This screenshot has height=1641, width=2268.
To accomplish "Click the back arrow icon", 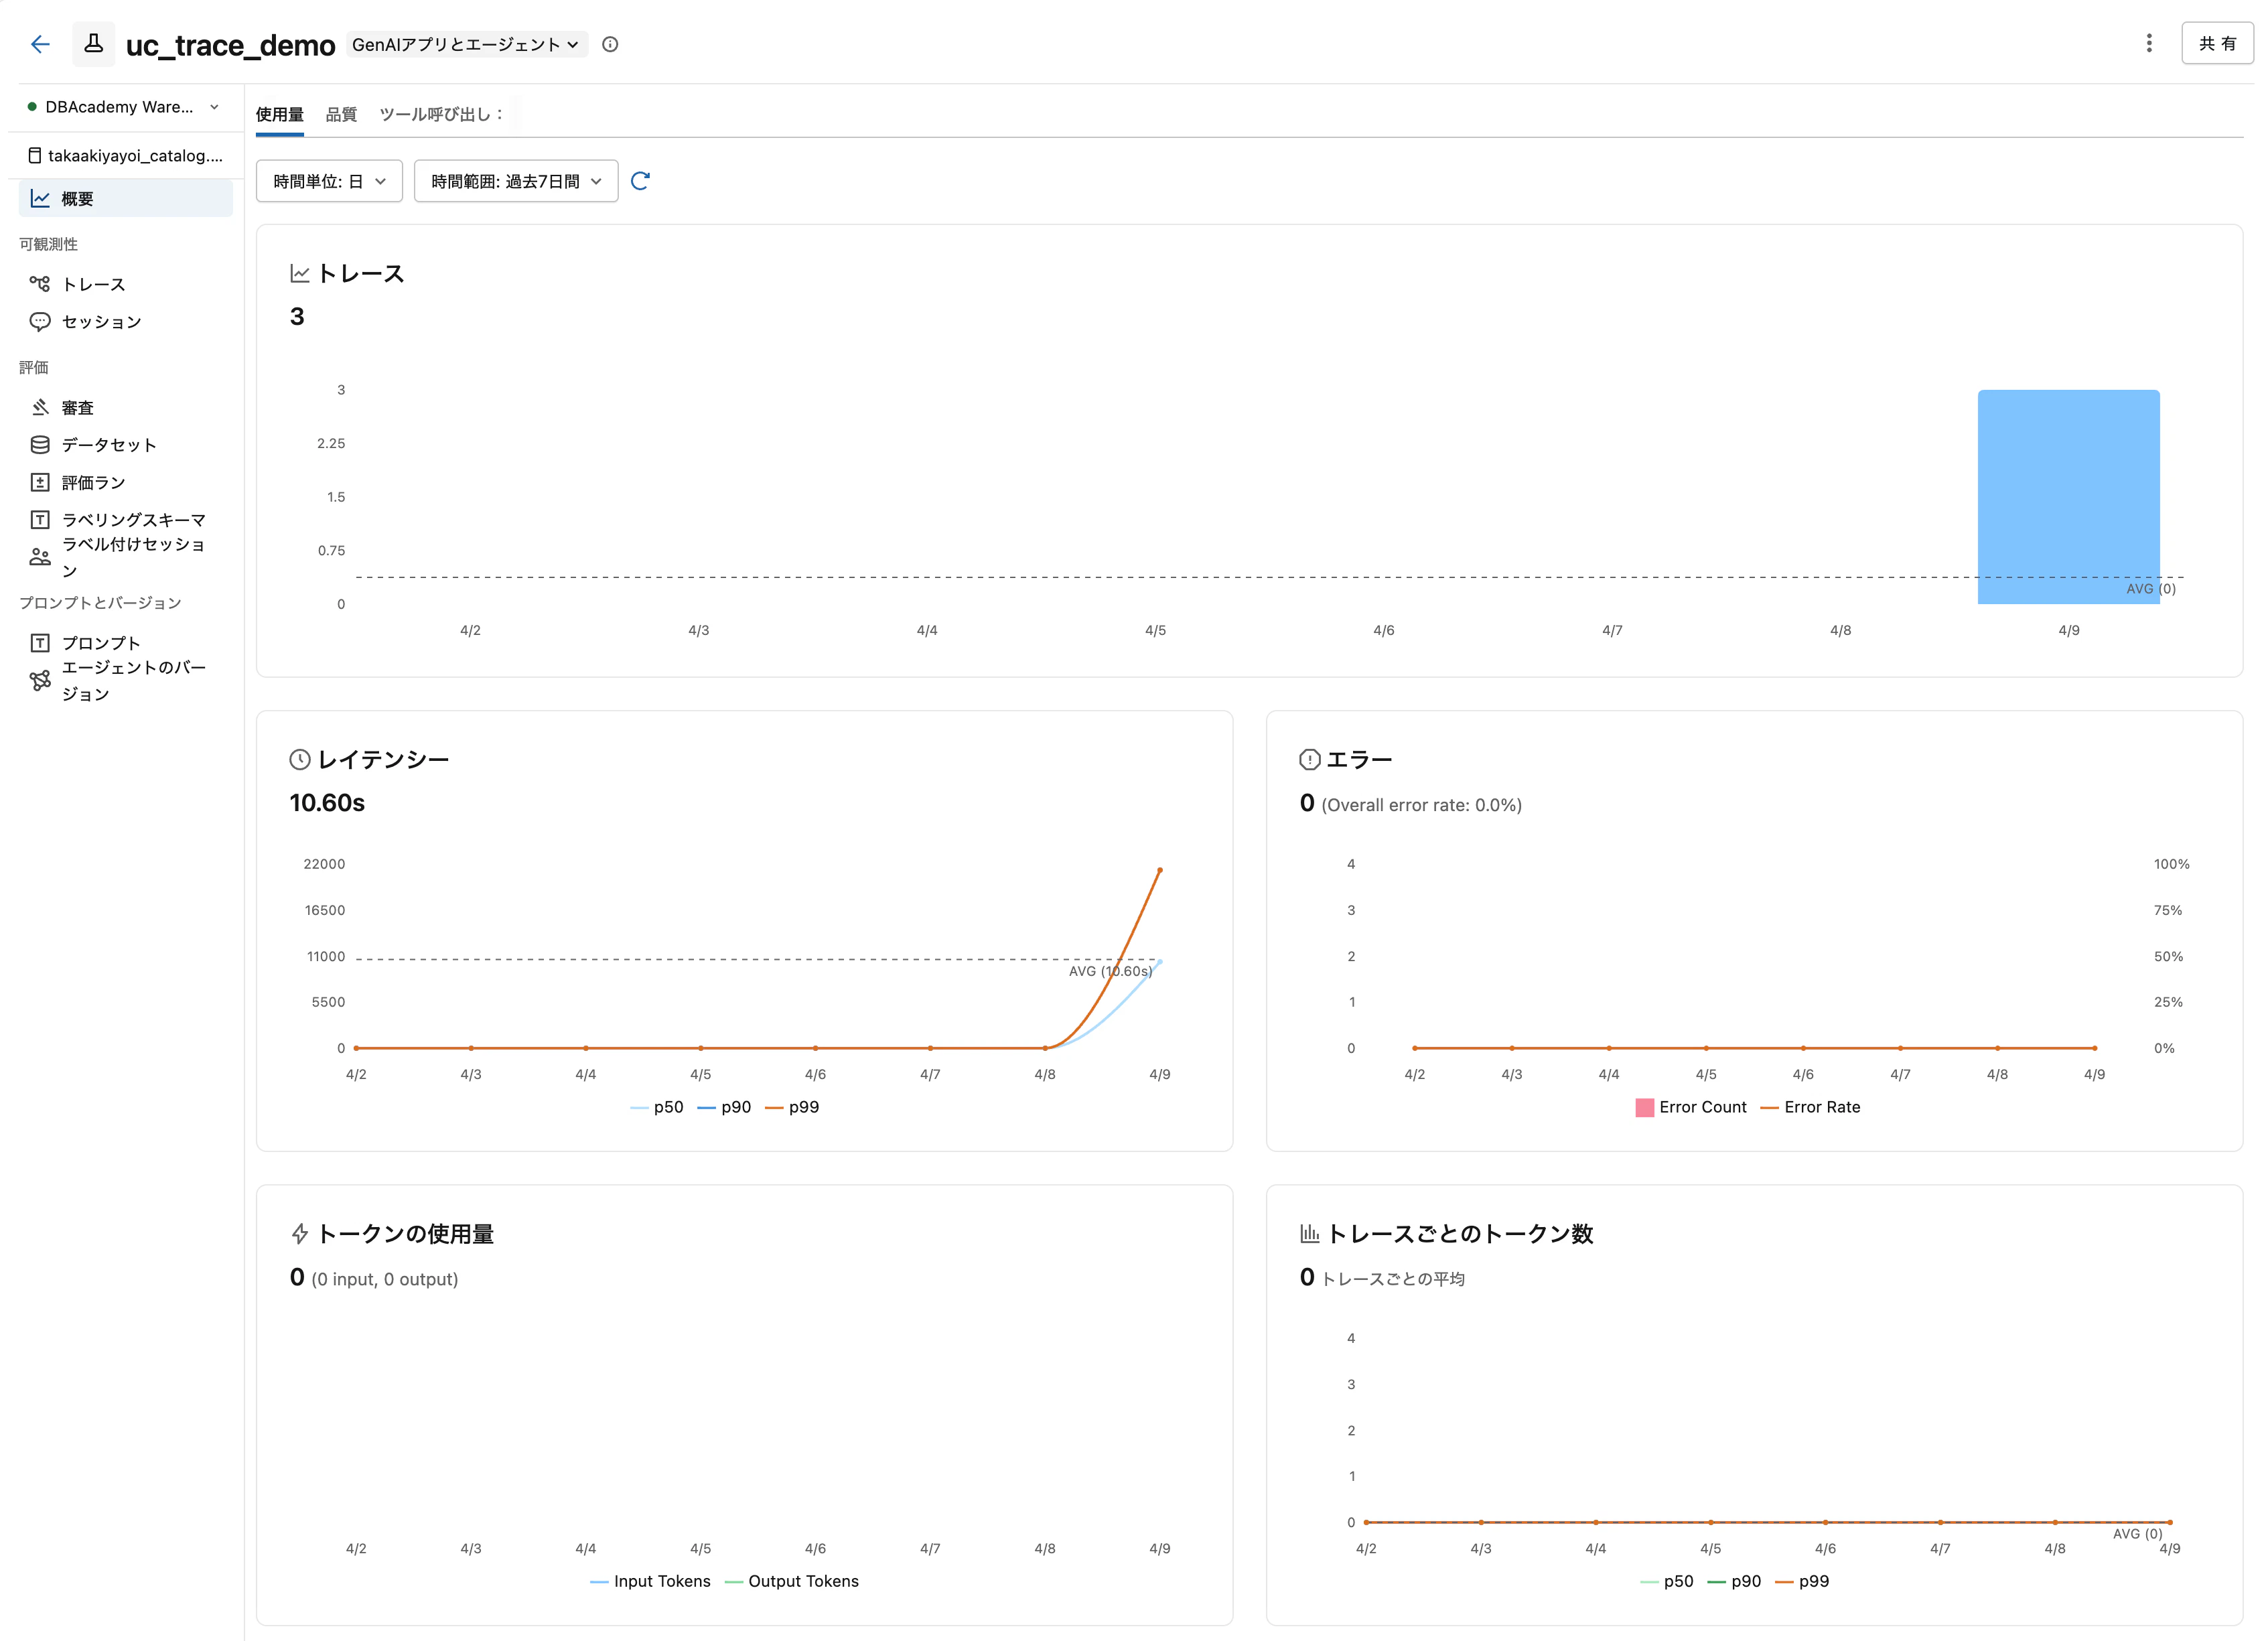I will (40, 44).
